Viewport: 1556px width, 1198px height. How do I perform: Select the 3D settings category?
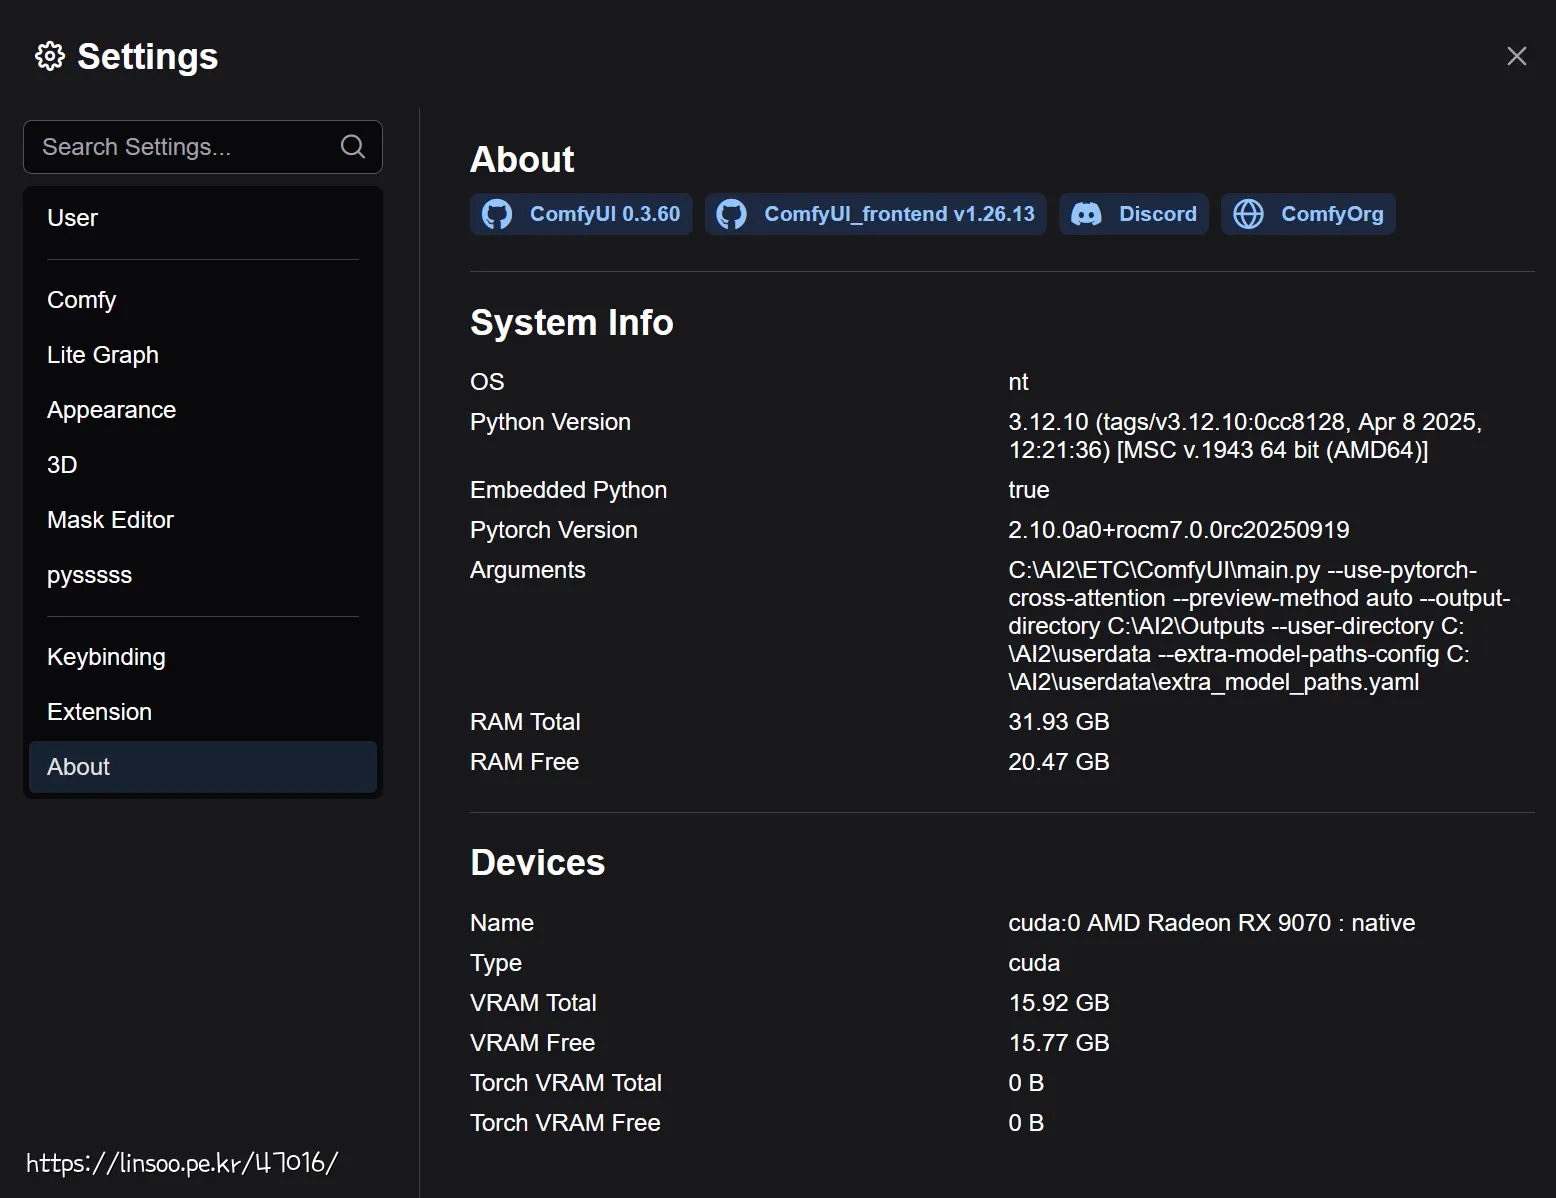(203, 465)
